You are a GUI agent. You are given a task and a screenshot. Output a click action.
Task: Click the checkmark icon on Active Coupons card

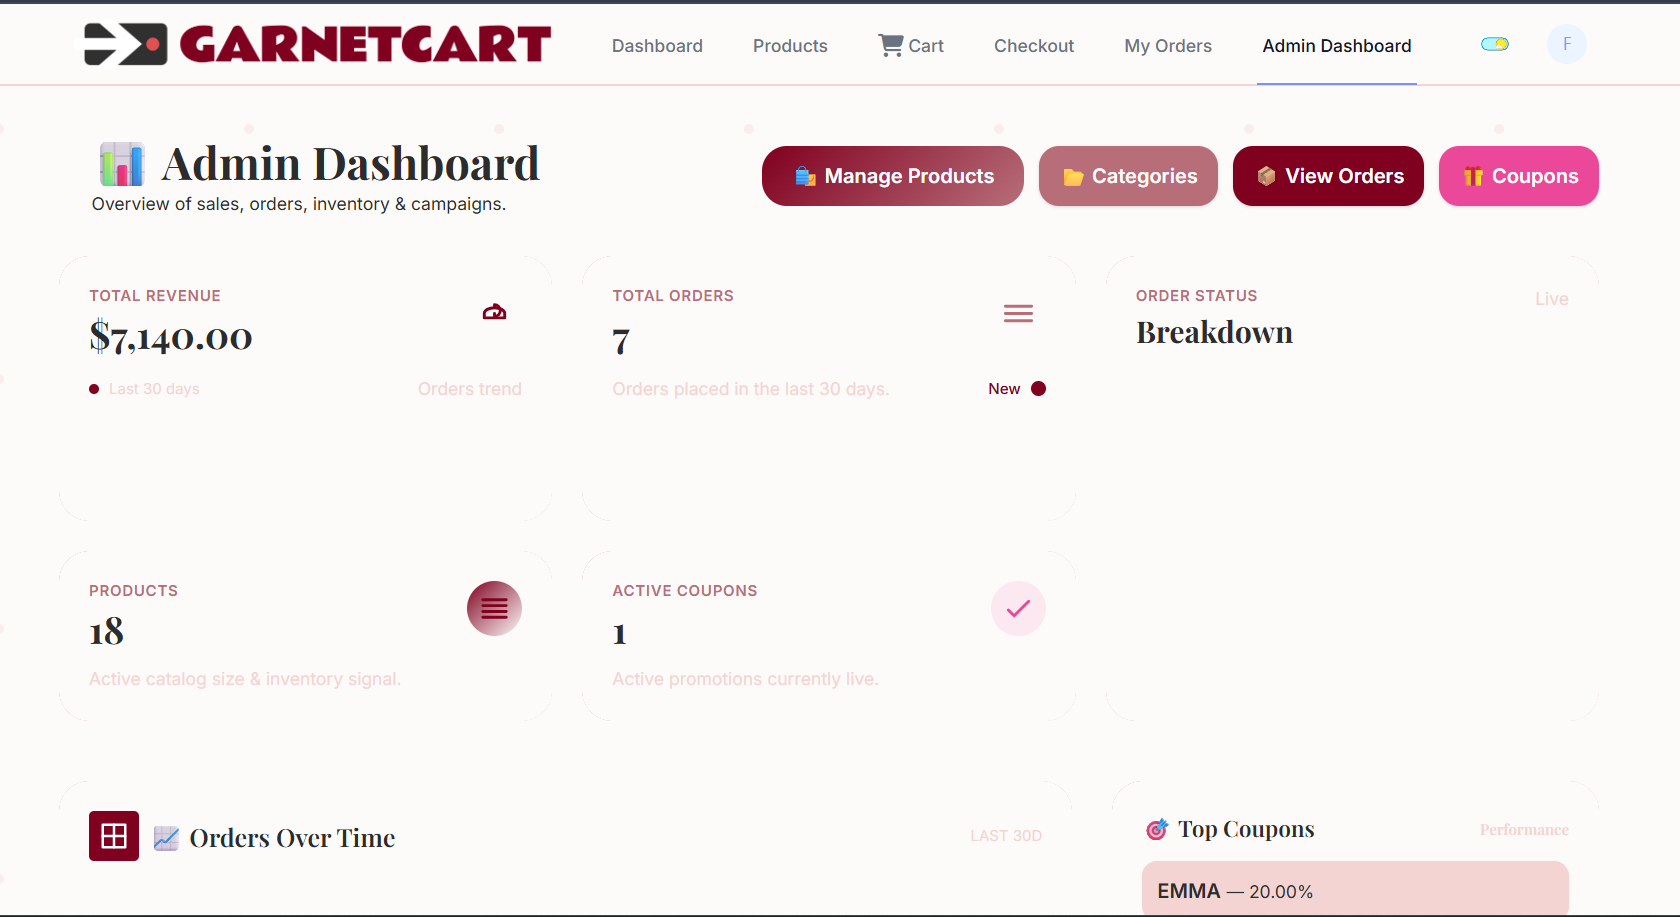(x=1018, y=608)
